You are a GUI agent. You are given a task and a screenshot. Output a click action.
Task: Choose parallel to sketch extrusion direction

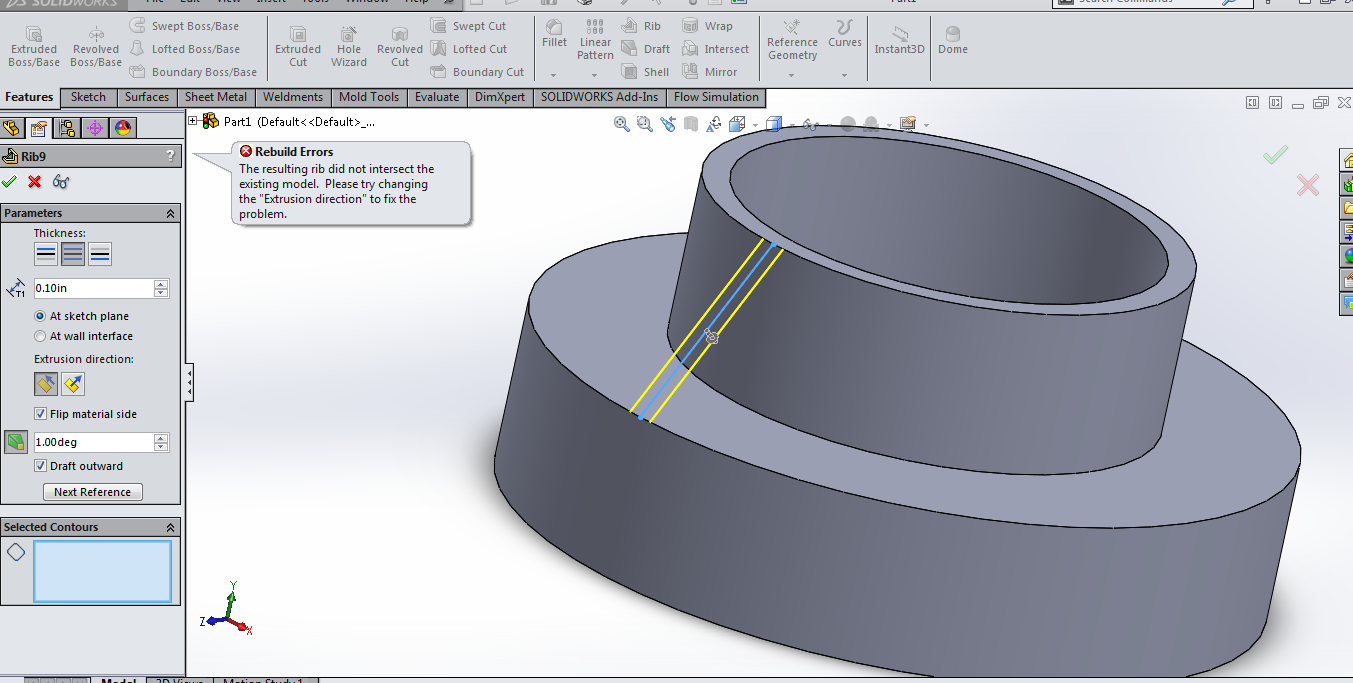point(46,384)
